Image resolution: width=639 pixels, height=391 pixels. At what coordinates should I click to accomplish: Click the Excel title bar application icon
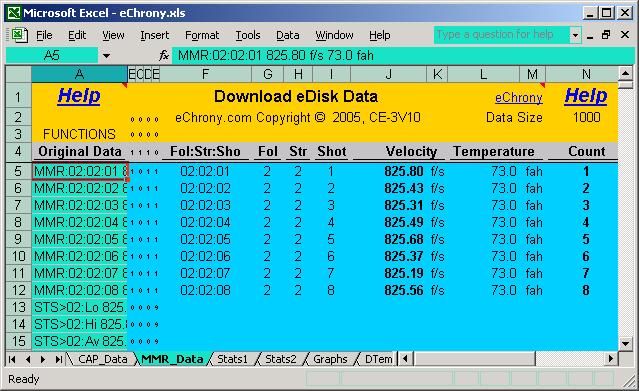[x=13, y=13]
